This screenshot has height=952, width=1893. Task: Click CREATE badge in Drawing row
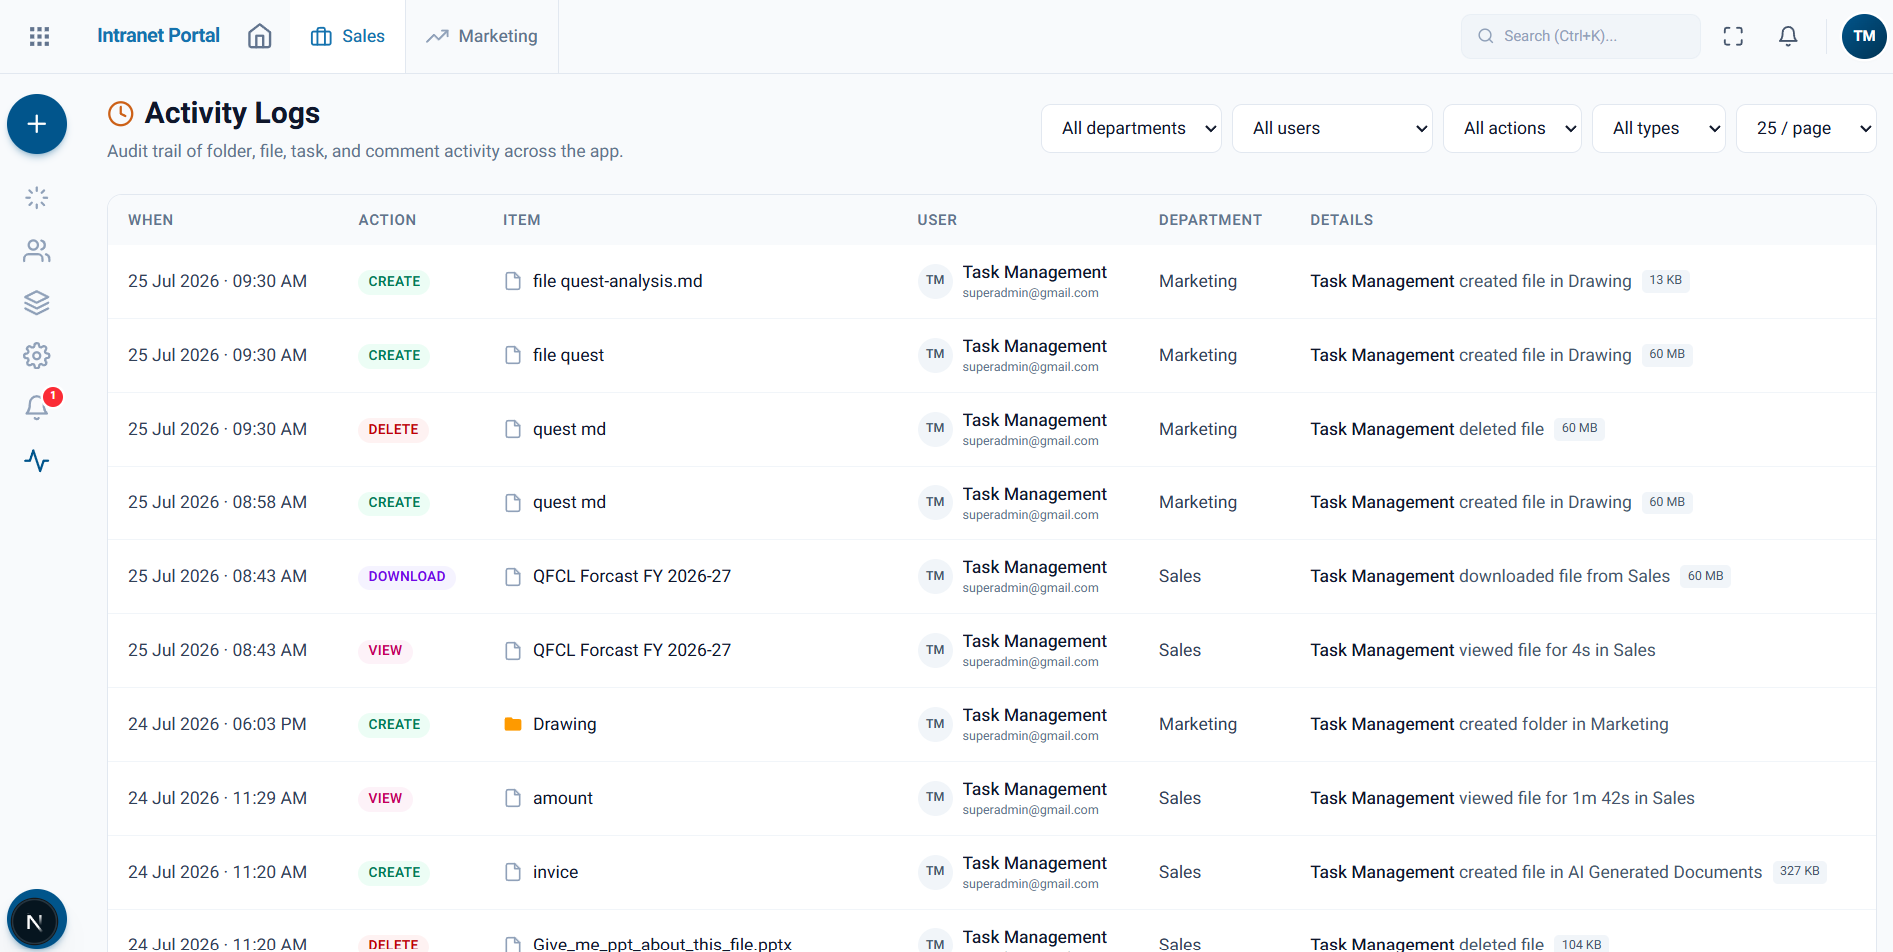click(394, 724)
